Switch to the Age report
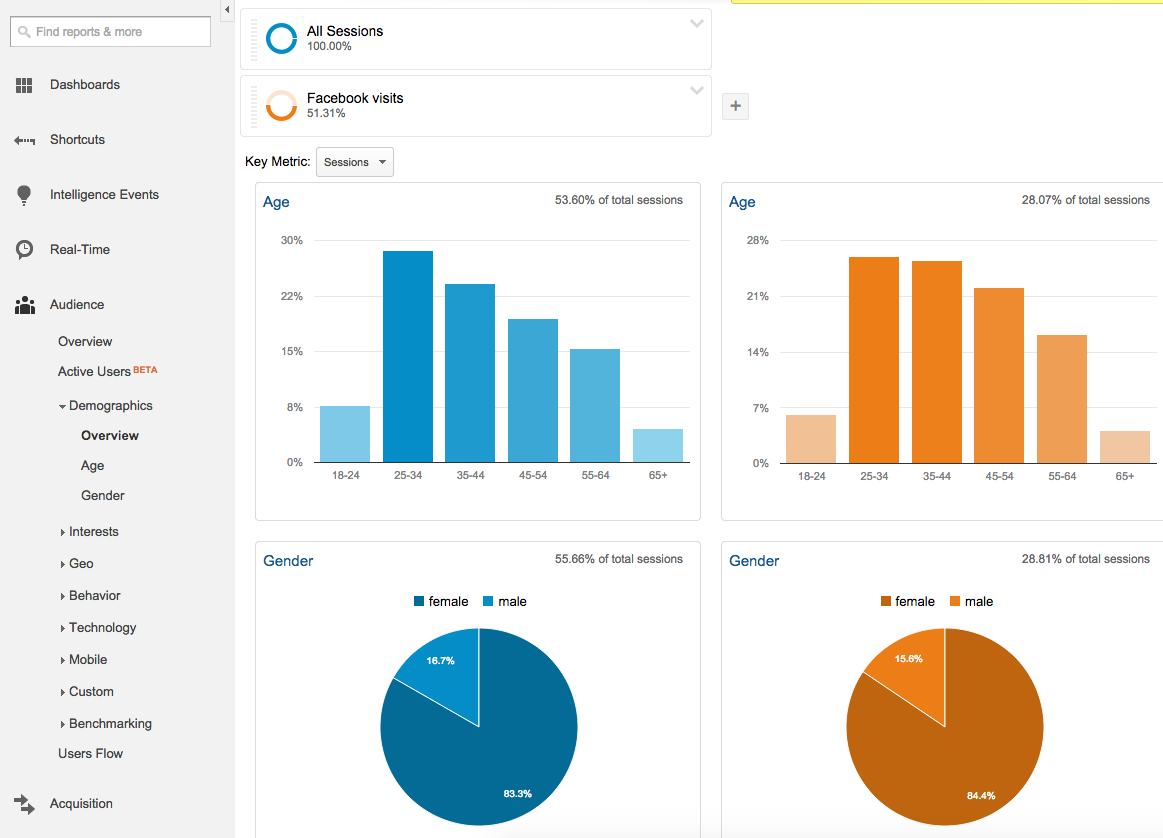The image size is (1163, 838). point(92,465)
